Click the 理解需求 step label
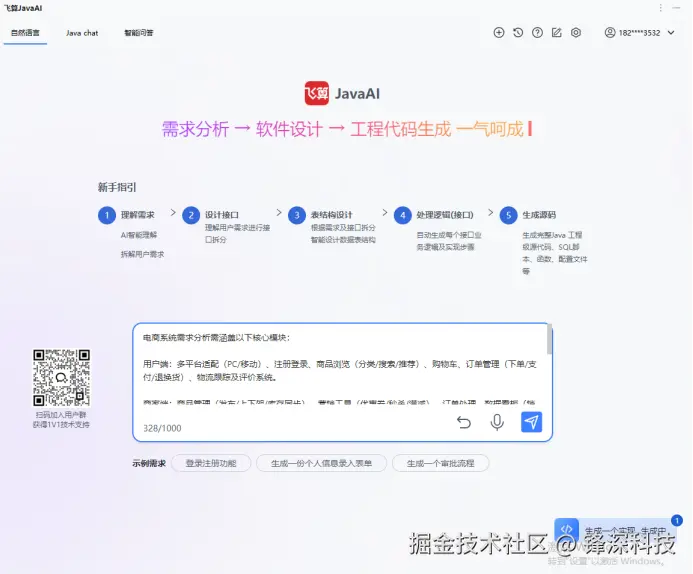 click(138, 215)
